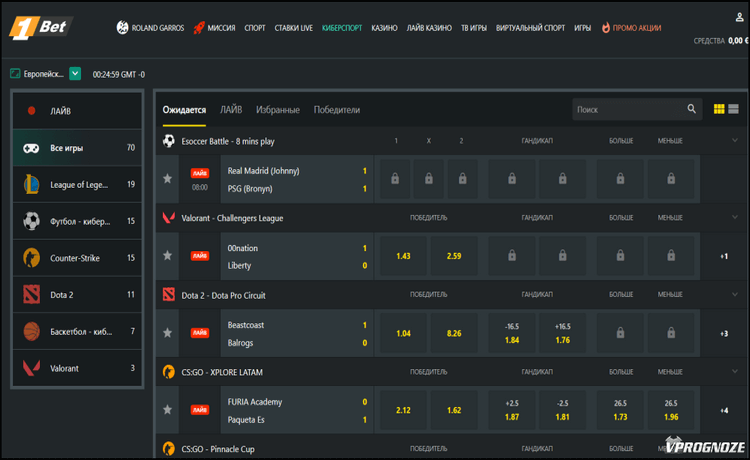Switch to the Избранные tab
This screenshot has height=460, width=750.
pyautogui.click(x=278, y=110)
